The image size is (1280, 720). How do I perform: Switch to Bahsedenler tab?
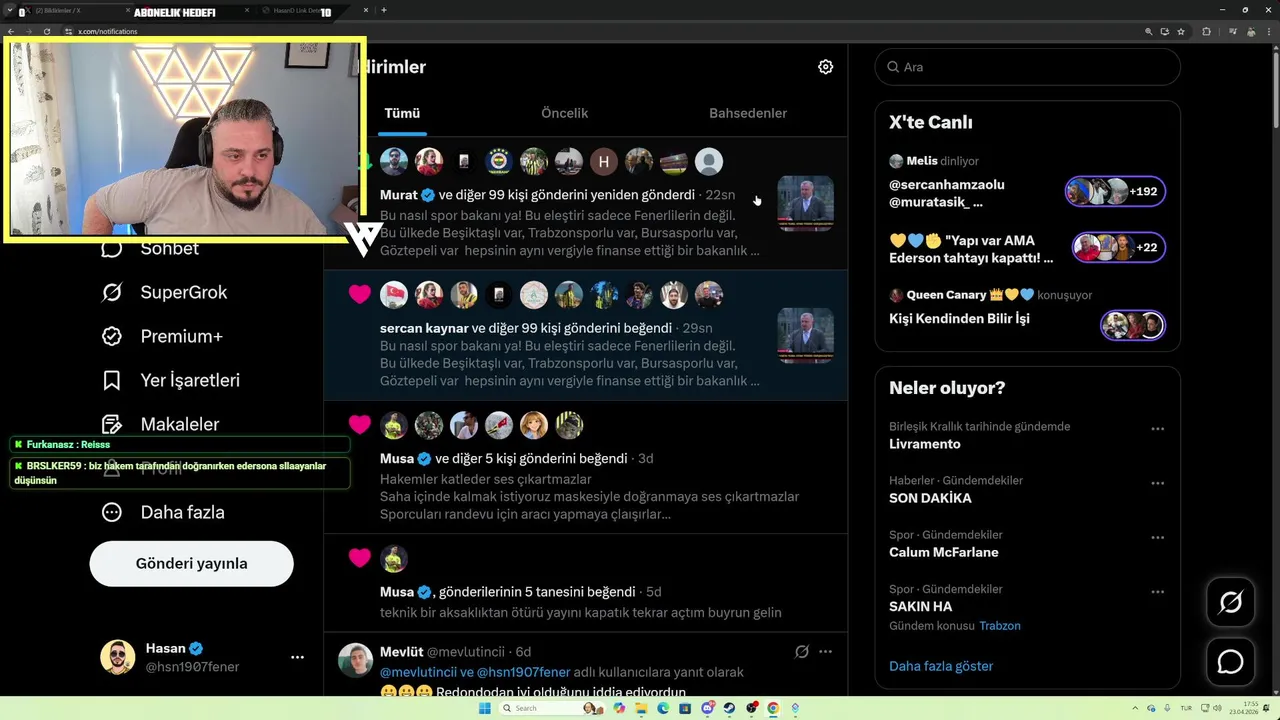click(x=748, y=113)
